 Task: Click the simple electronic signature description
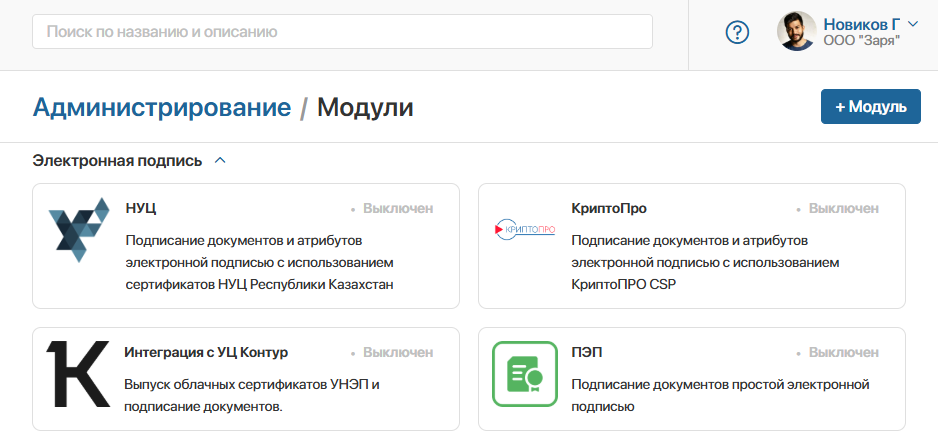[720, 396]
